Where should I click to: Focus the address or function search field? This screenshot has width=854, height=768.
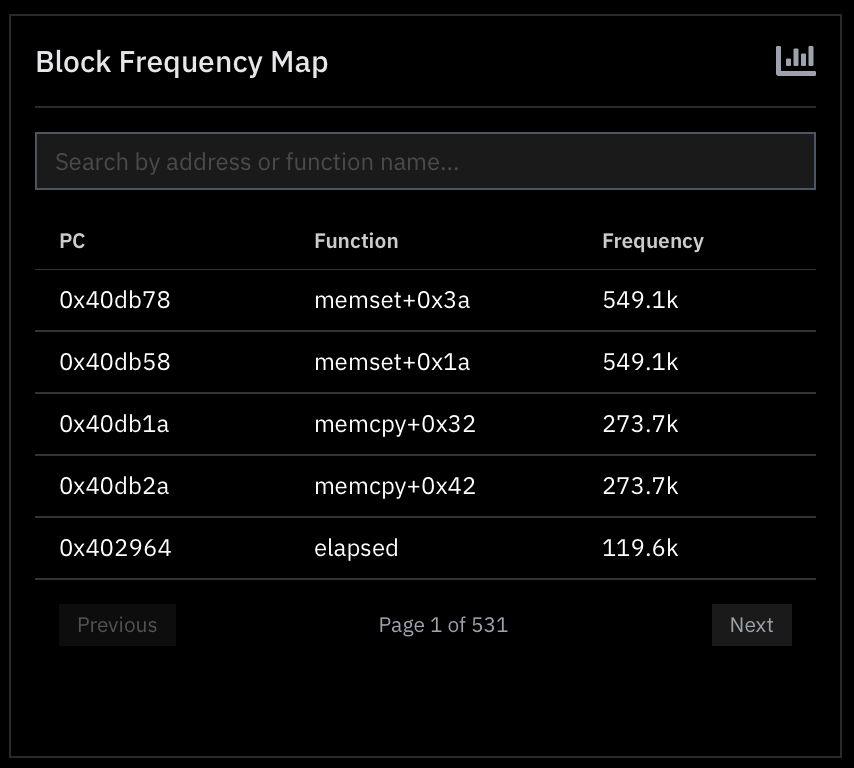point(425,161)
